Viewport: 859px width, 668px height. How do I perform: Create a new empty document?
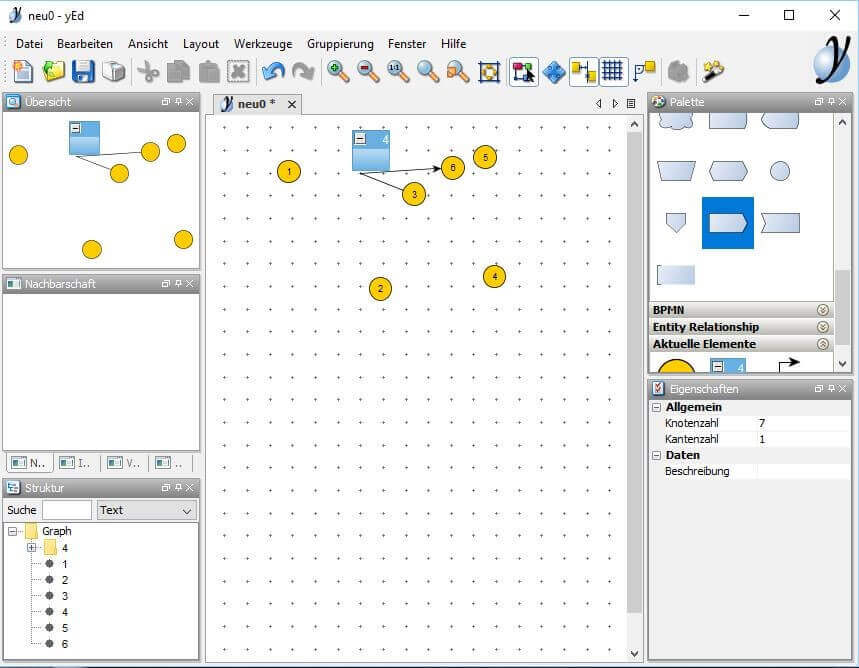pyautogui.click(x=20, y=71)
